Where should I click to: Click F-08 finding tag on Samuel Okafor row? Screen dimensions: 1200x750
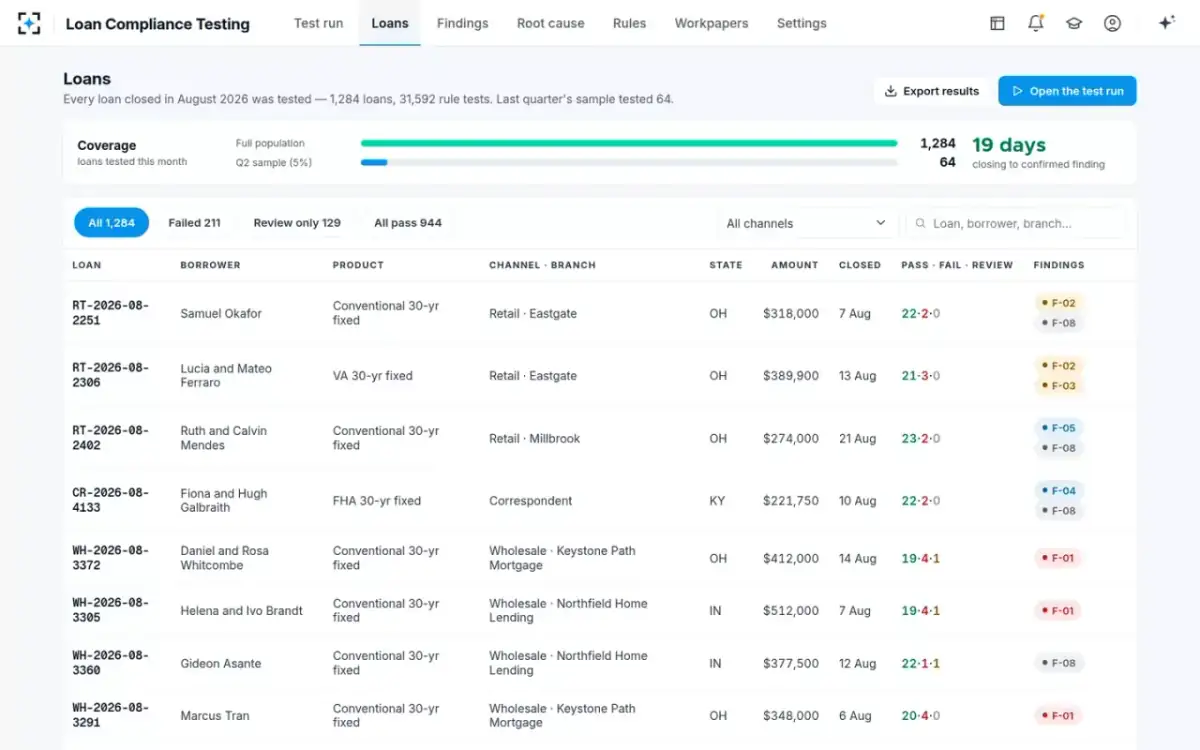tap(1058, 323)
